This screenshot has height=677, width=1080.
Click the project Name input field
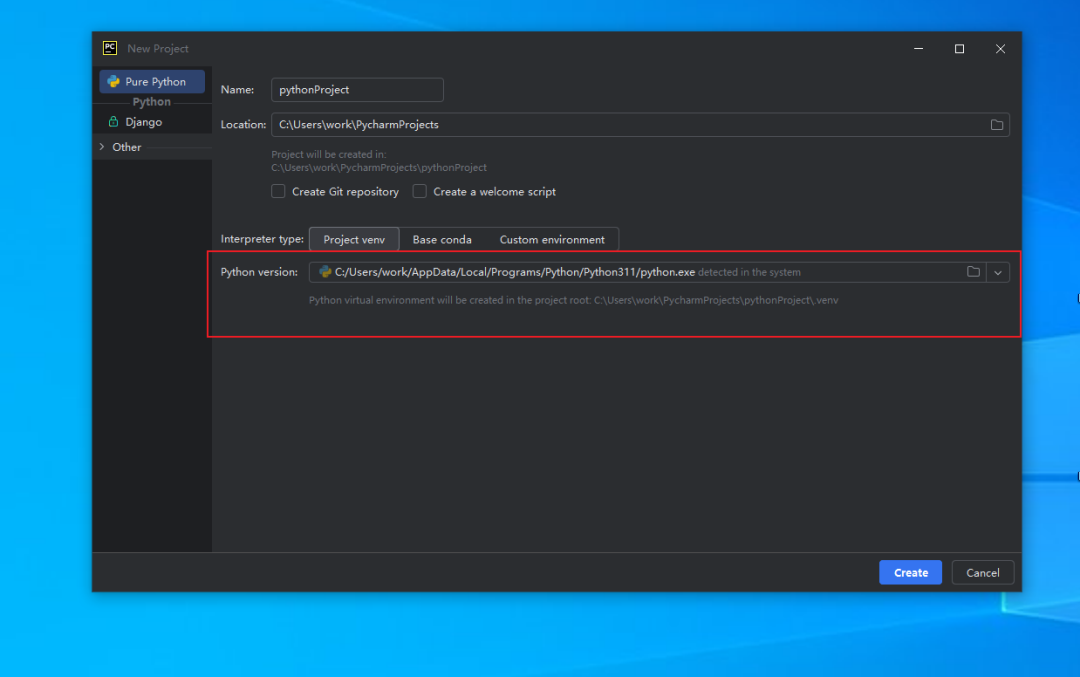(357, 90)
